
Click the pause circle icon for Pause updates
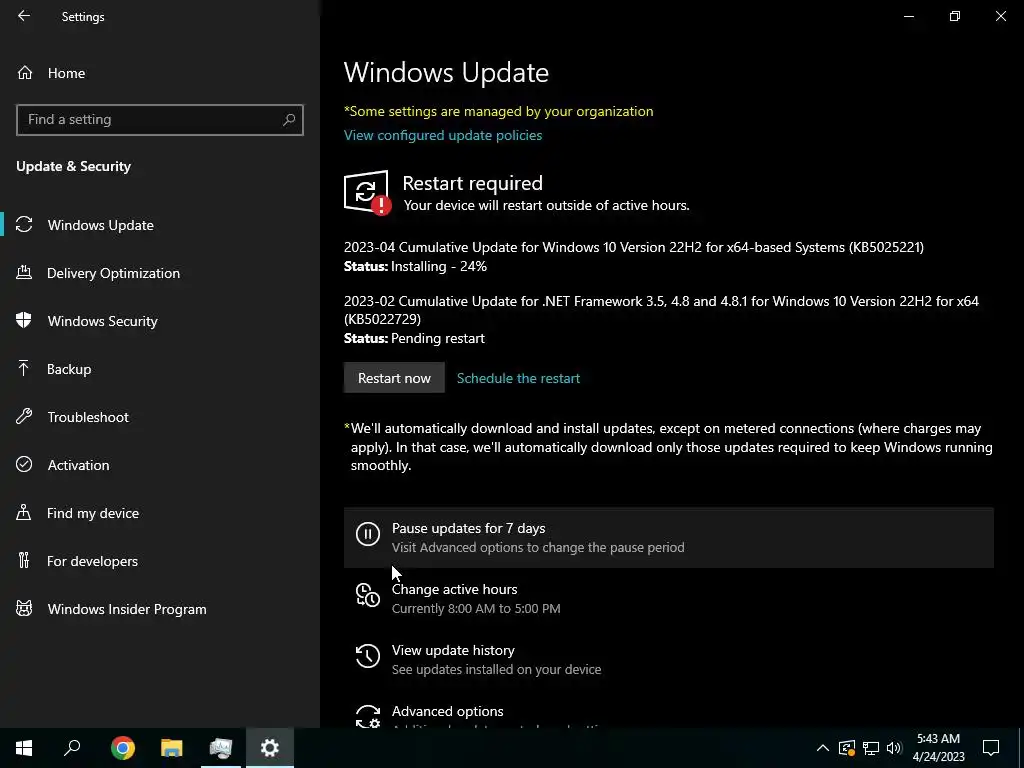click(x=368, y=534)
